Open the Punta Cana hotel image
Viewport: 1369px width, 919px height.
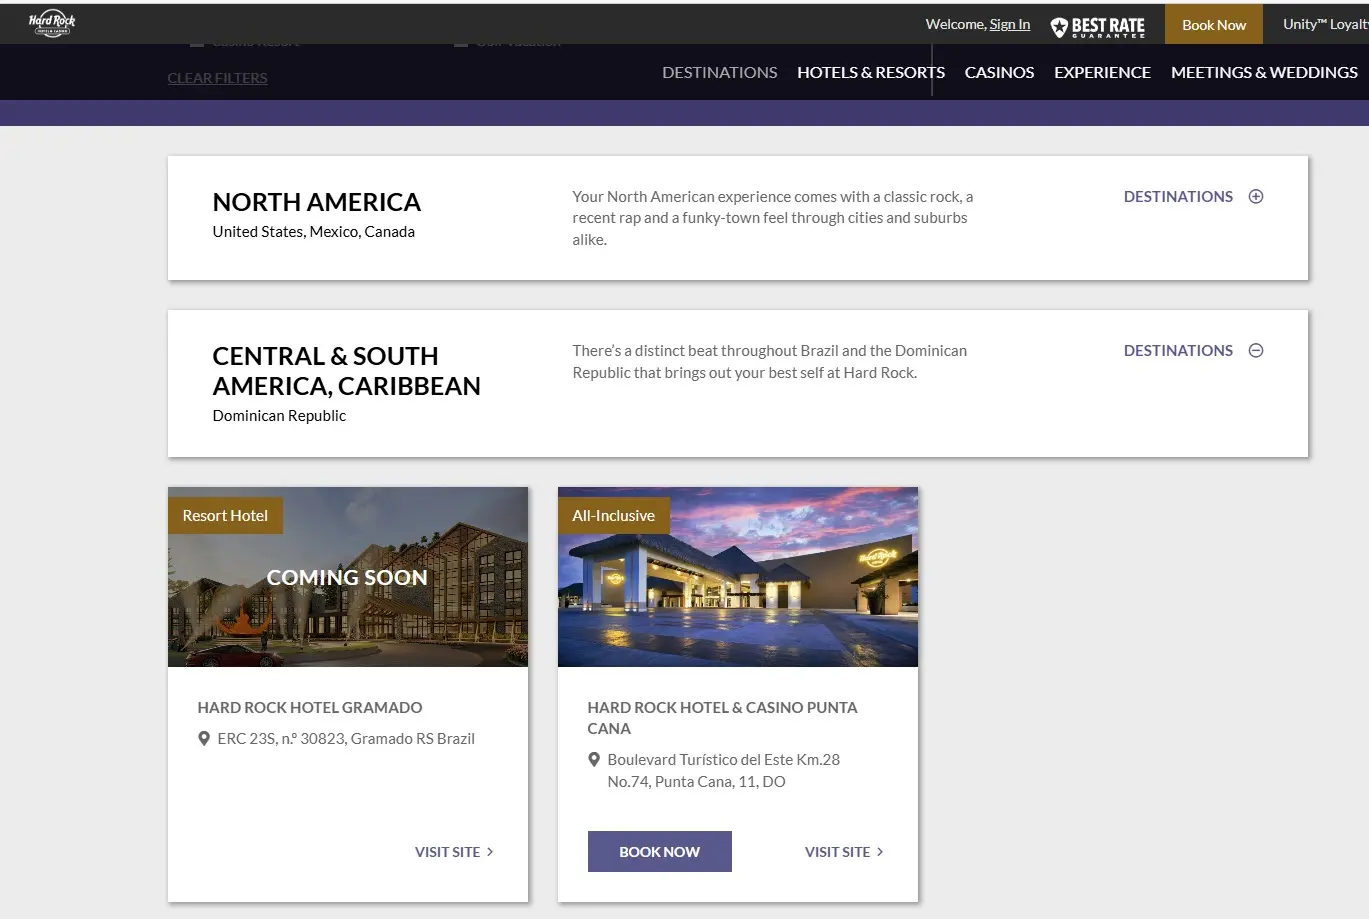click(x=738, y=577)
